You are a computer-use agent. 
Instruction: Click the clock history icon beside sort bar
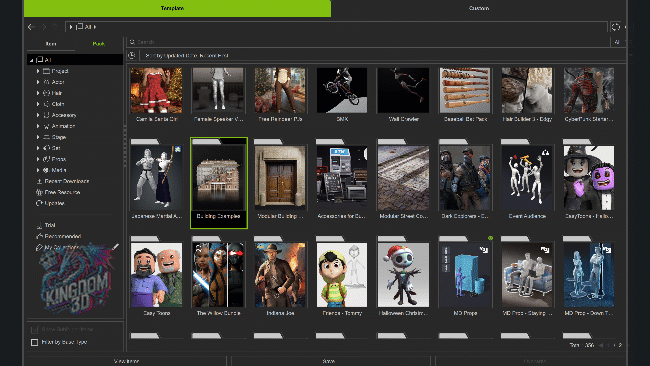coord(132,55)
